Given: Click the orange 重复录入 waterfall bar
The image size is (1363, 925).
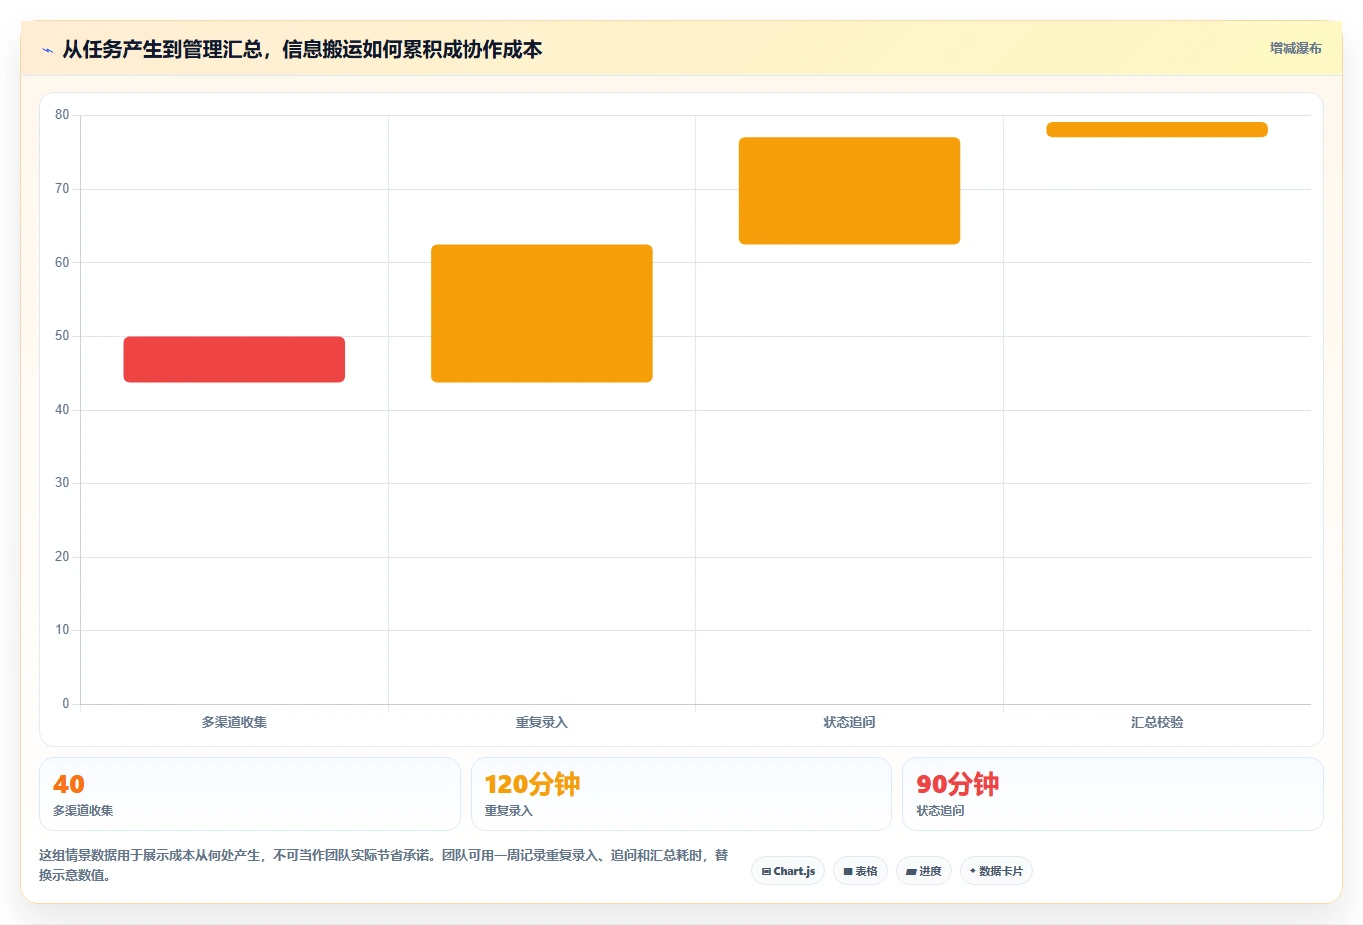Looking at the screenshot, I should click(x=542, y=313).
